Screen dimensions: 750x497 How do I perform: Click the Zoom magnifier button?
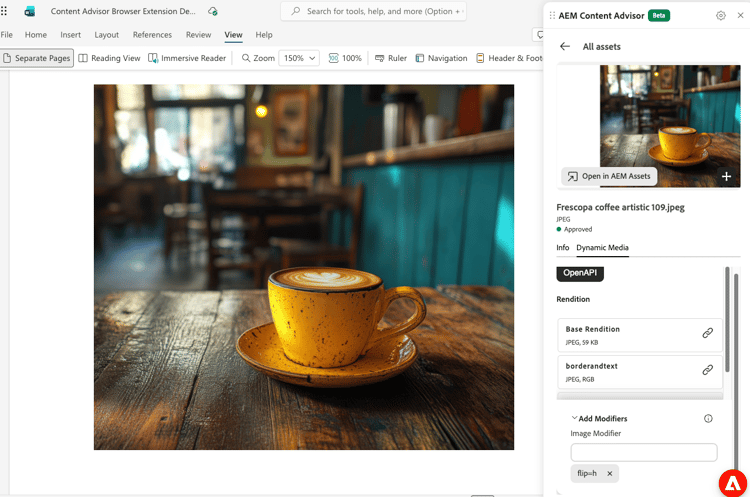pos(258,58)
